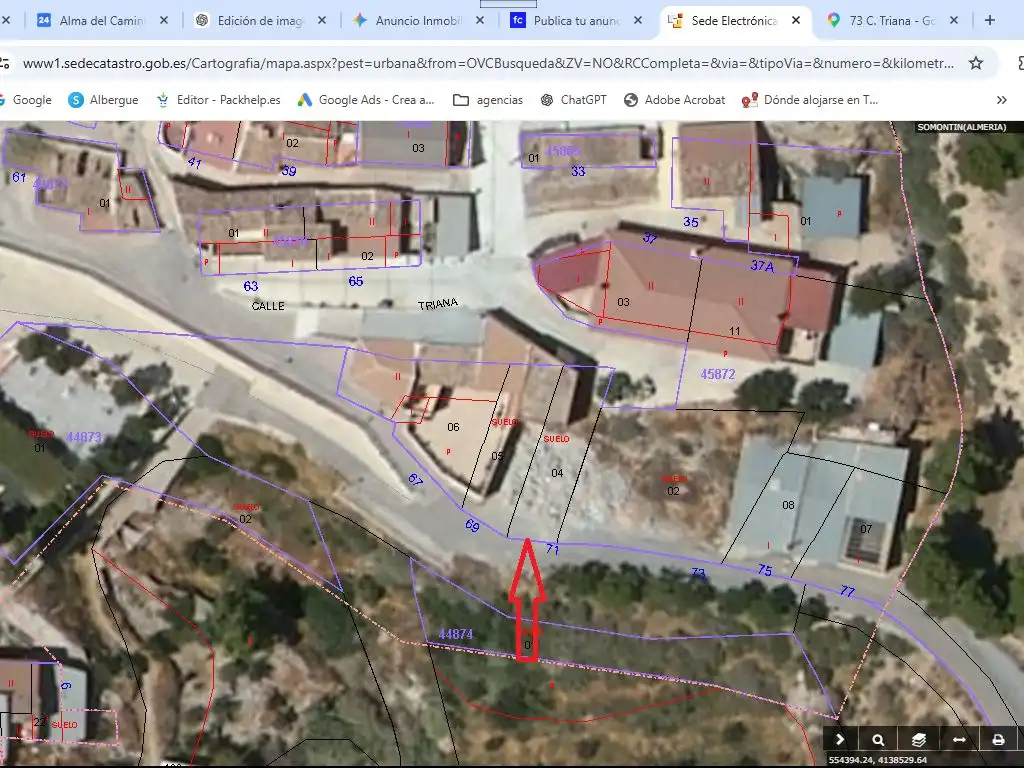Switch to 73 C. Triana Google Maps tab
The width and height of the screenshot is (1024, 768).
pos(894,20)
